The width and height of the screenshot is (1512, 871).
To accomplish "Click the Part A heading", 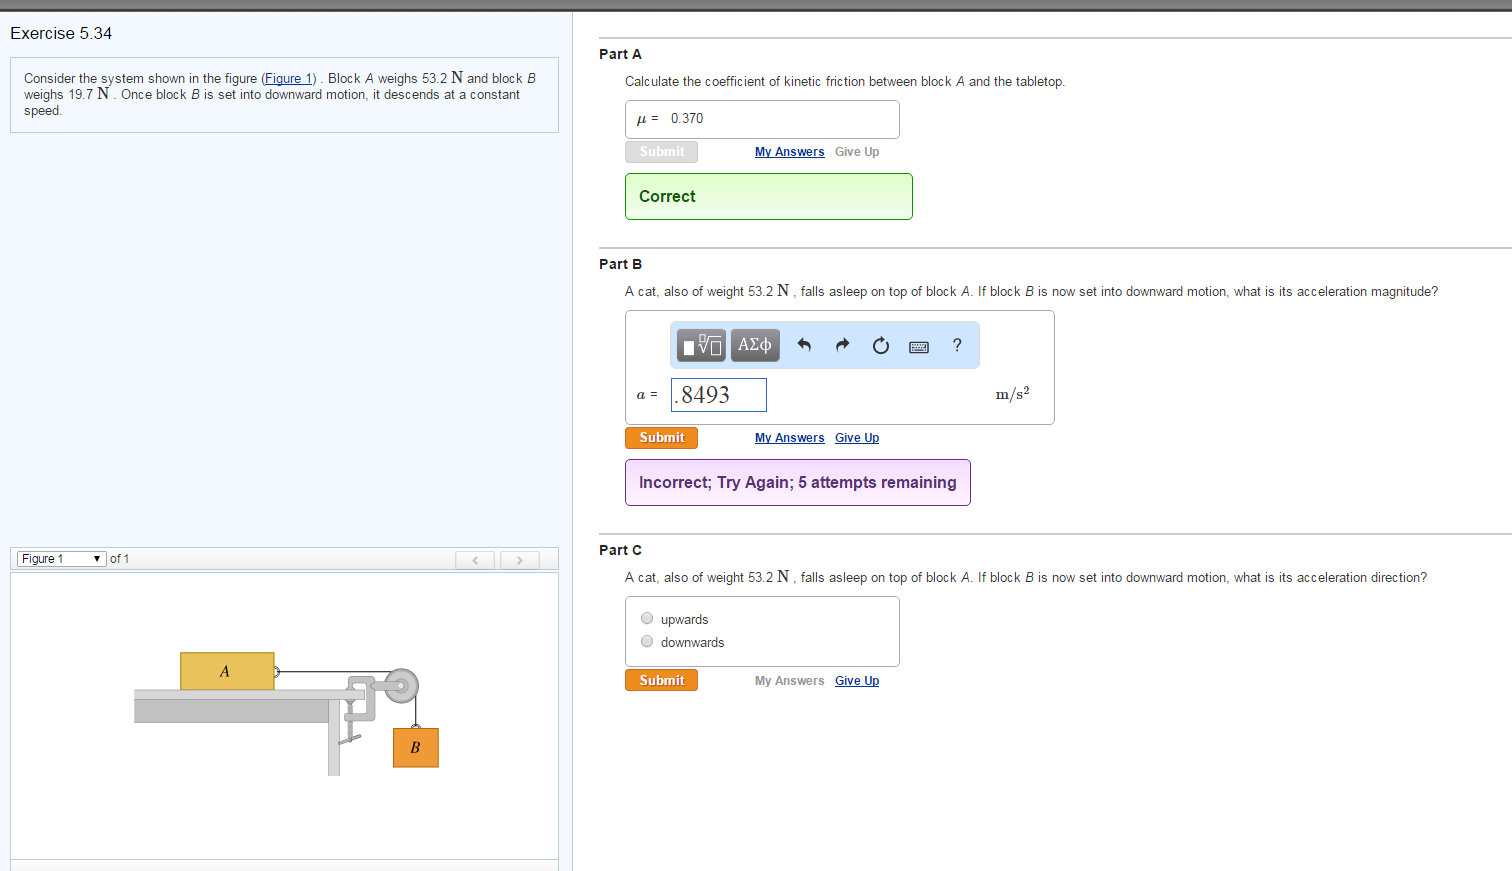I will [x=620, y=54].
